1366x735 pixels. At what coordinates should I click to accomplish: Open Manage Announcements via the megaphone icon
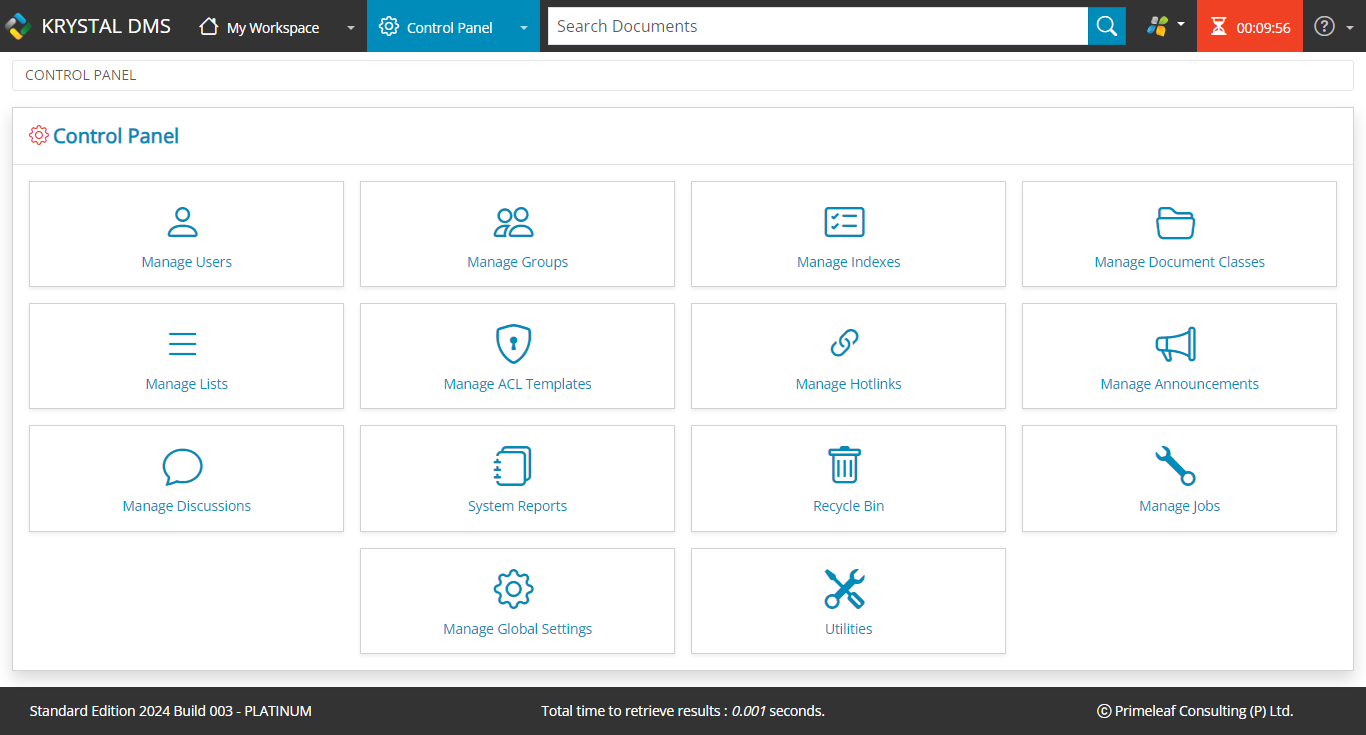1177,343
